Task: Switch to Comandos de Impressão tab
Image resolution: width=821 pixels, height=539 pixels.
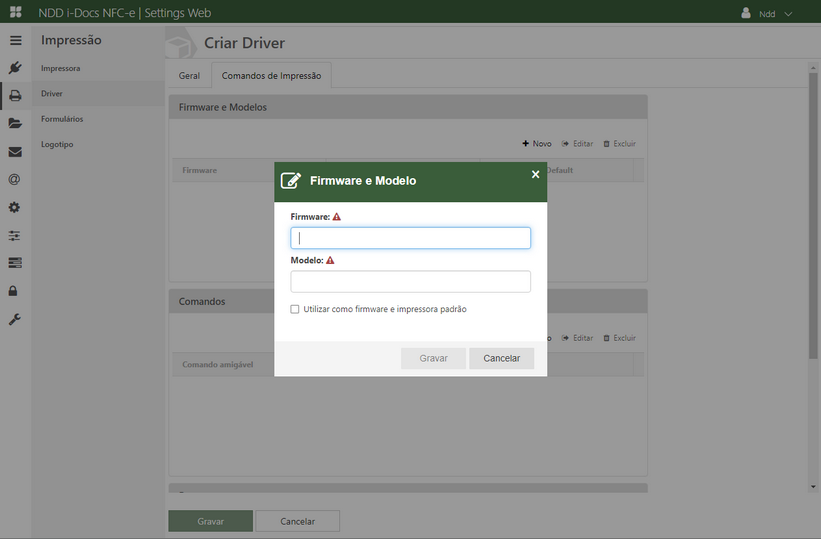Action: [x=271, y=75]
